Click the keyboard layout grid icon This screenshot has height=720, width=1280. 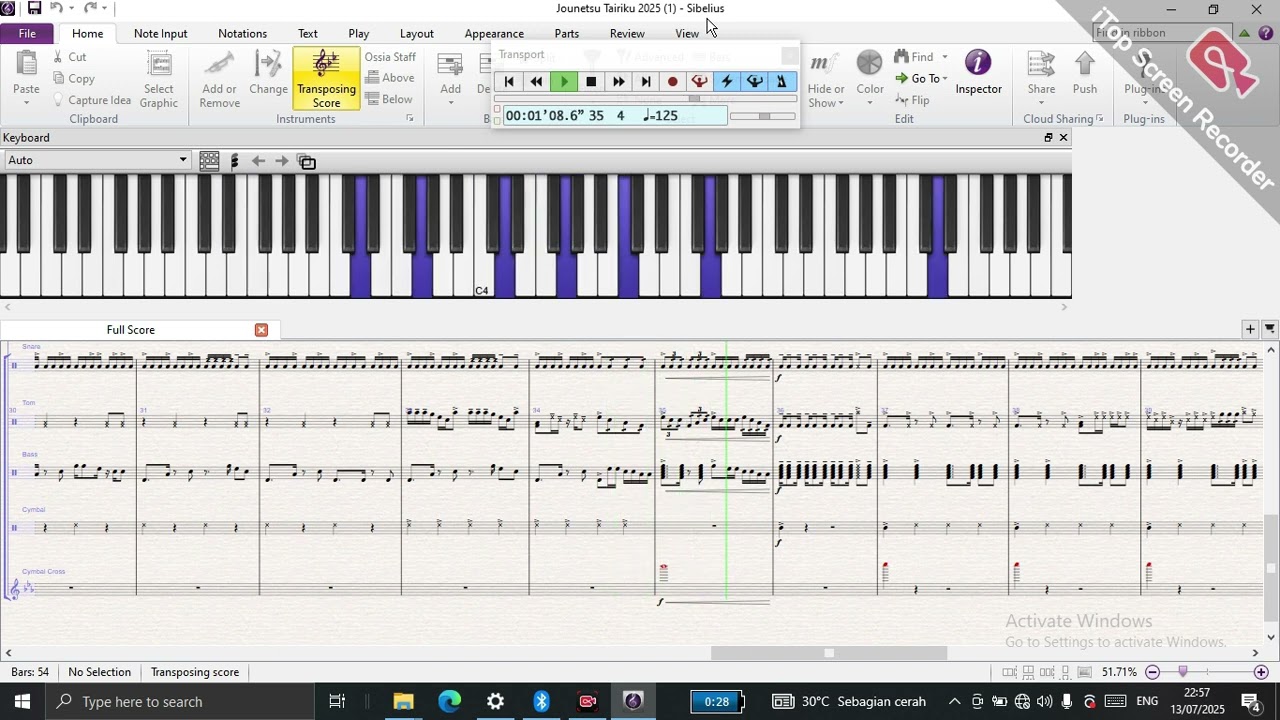[209, 161]
